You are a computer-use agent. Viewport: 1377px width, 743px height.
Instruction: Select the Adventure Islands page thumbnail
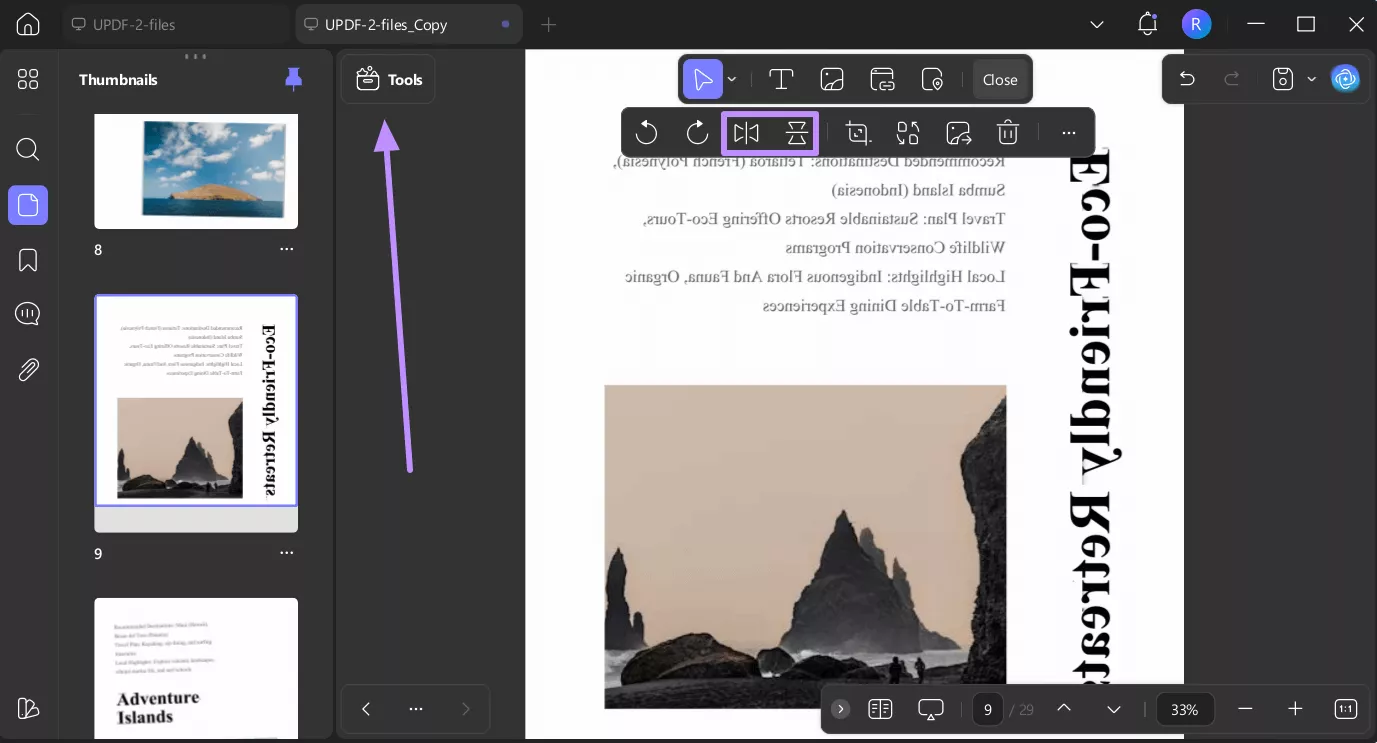click(196, 668)
